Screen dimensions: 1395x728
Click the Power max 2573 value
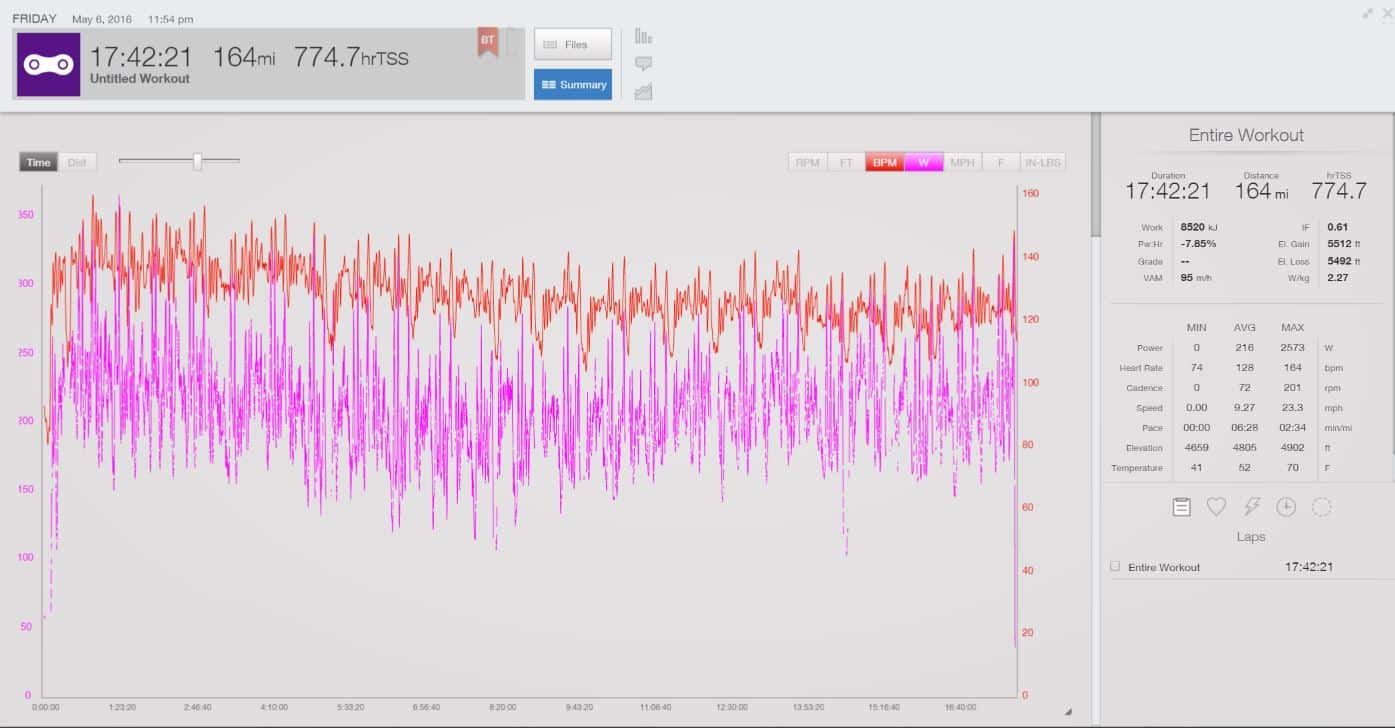[x=1292, y=348]
